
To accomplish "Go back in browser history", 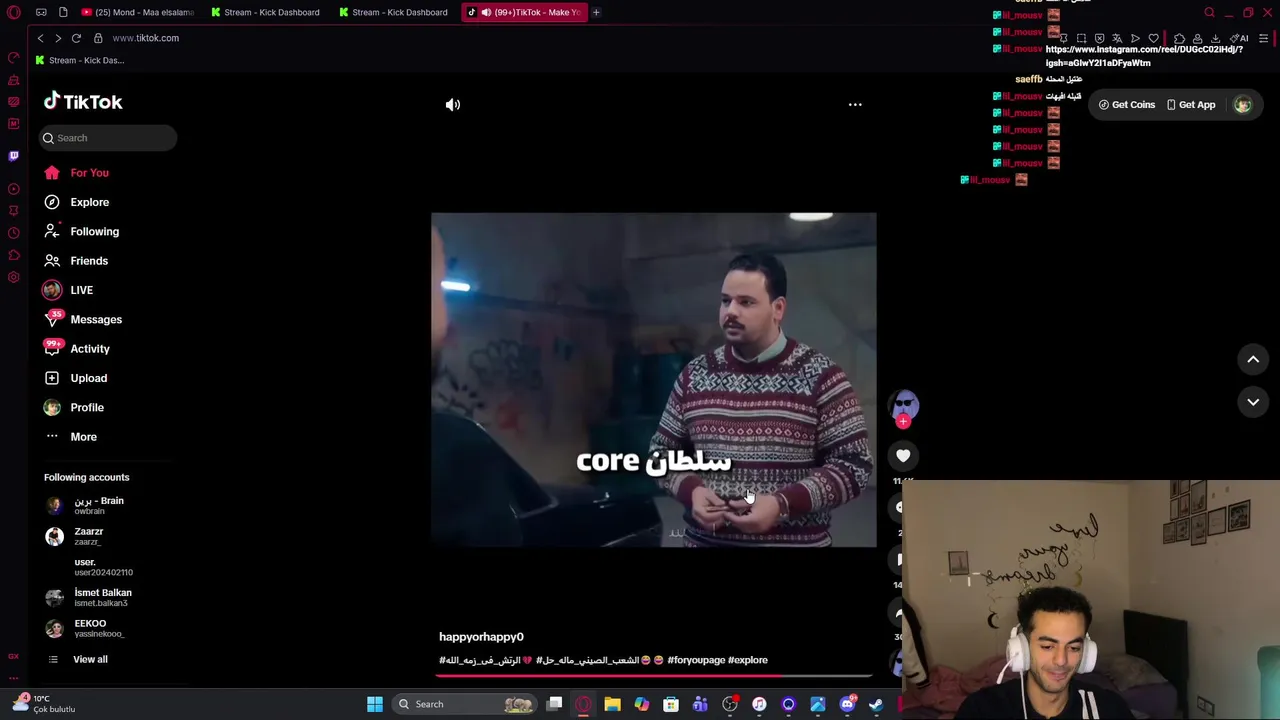I will [40, 38].
